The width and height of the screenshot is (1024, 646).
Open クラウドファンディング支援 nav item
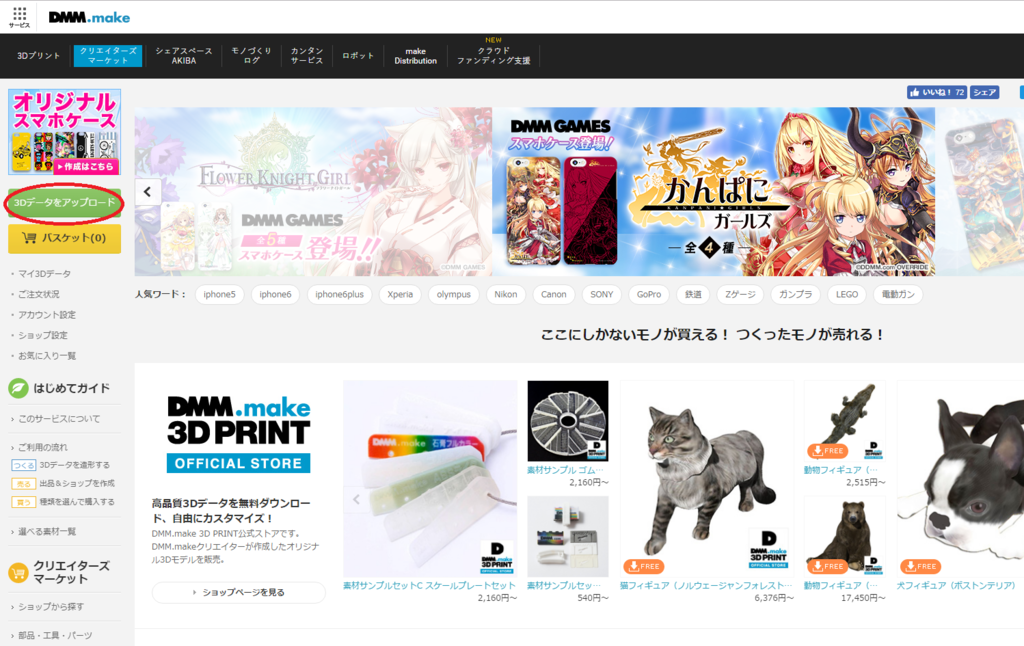click(x=494, y=56)
